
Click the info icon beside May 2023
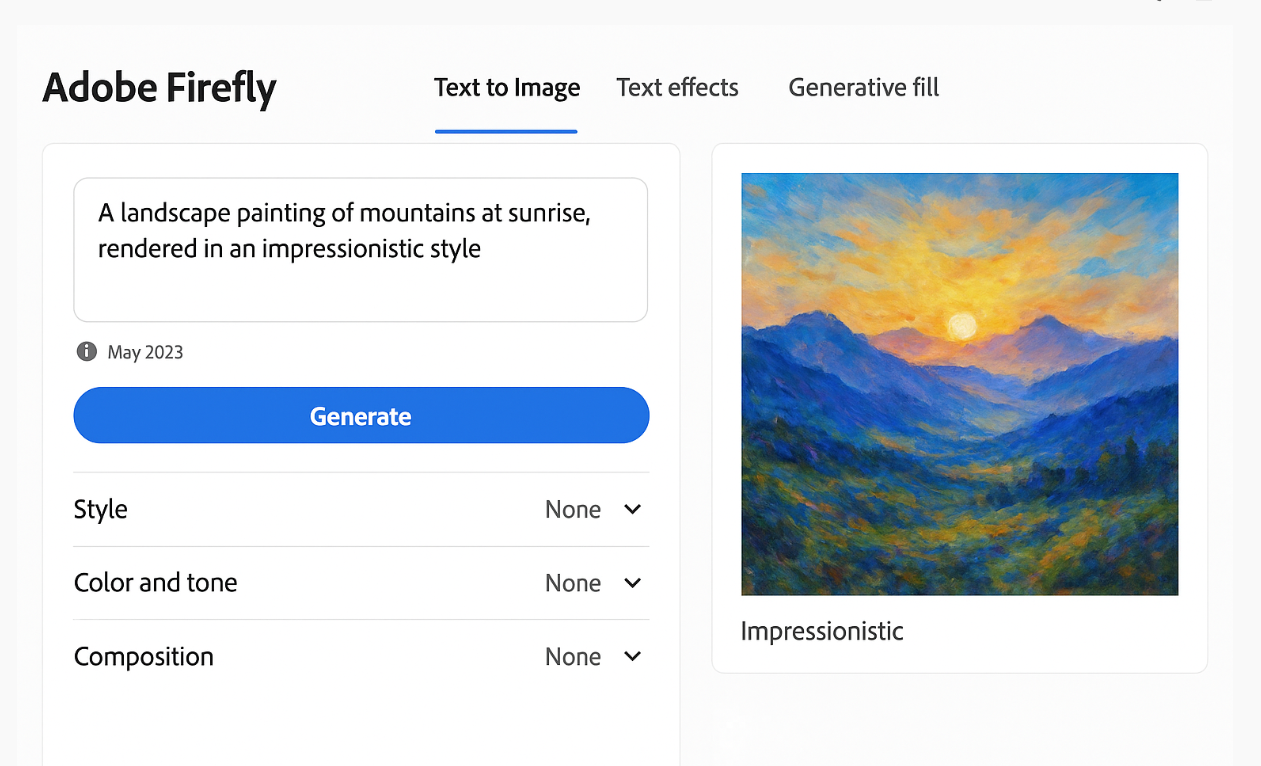coord(87,351)
